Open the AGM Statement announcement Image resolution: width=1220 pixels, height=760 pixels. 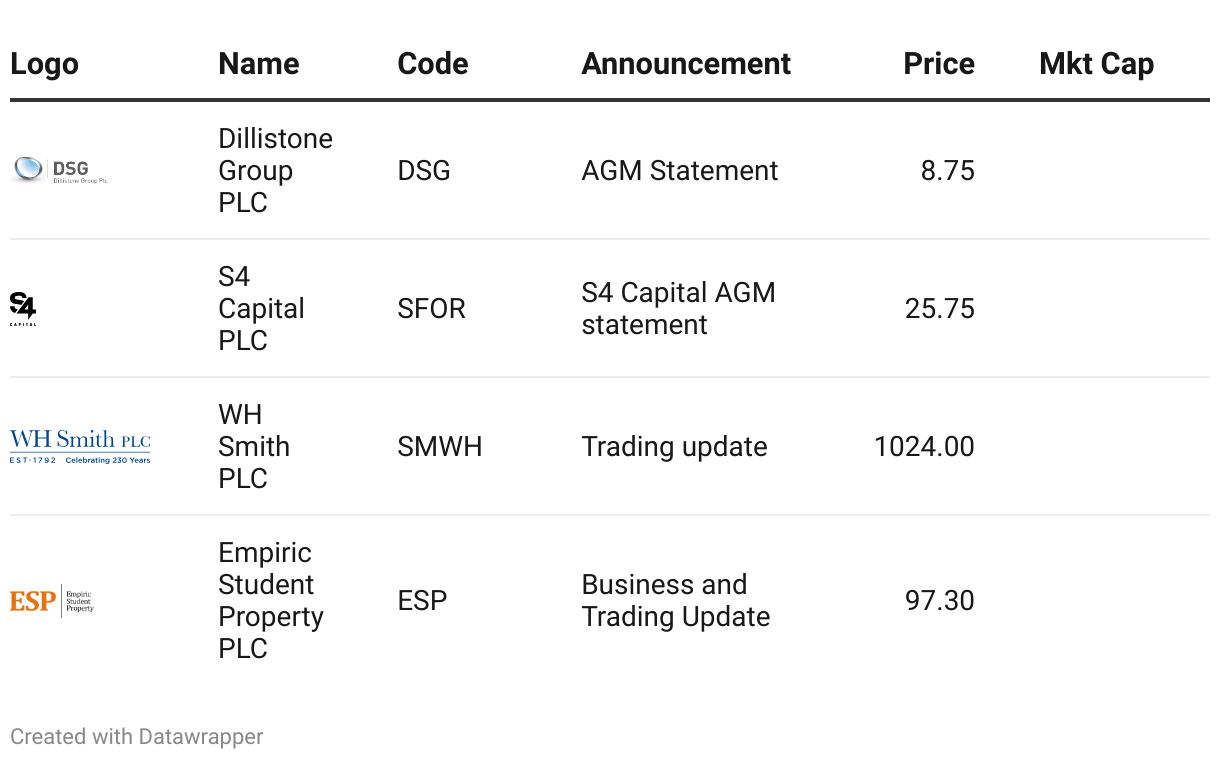coord(679,171)
